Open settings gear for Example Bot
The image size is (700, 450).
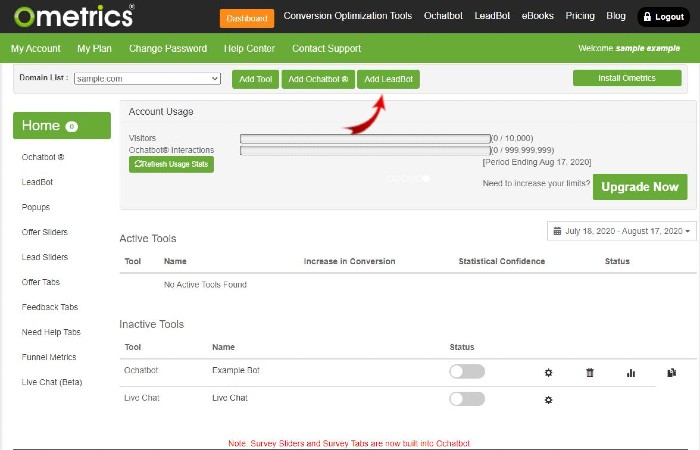(x=548, y=373)
